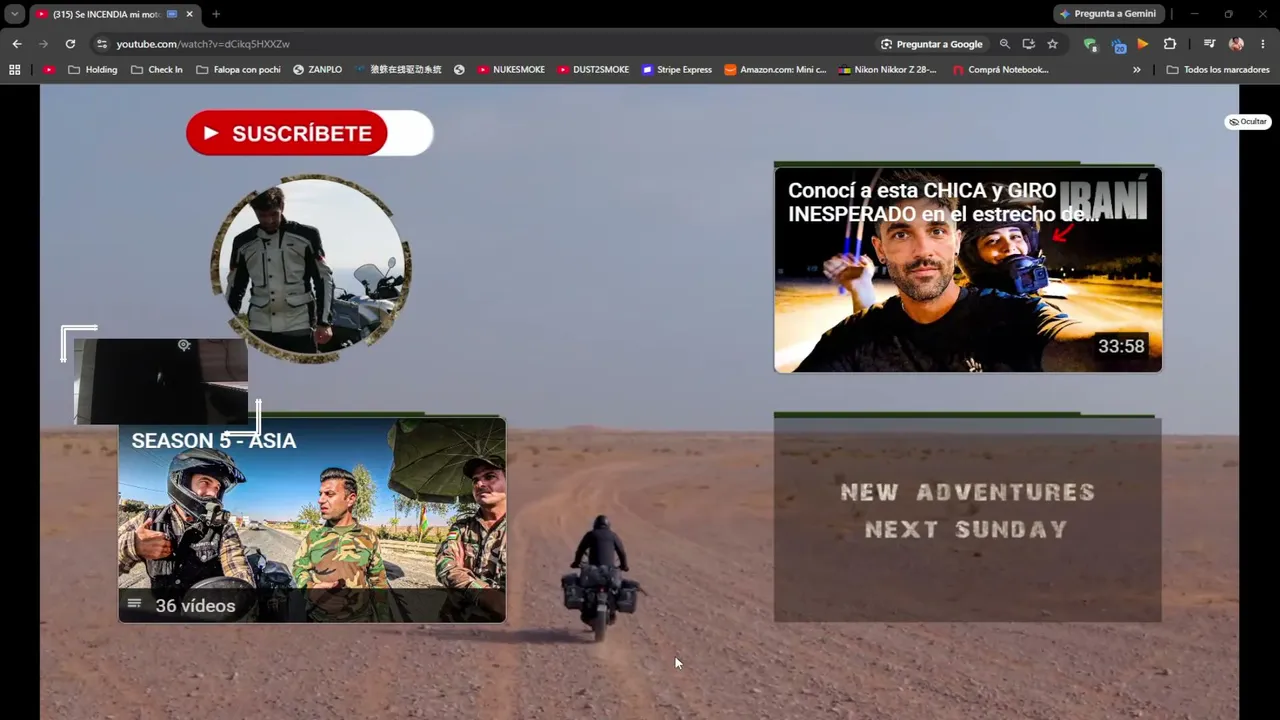The width and height of the screenshot is (1280, 720).
Task: Open the Extensions puzzle menu
Action: [1170, 44]
